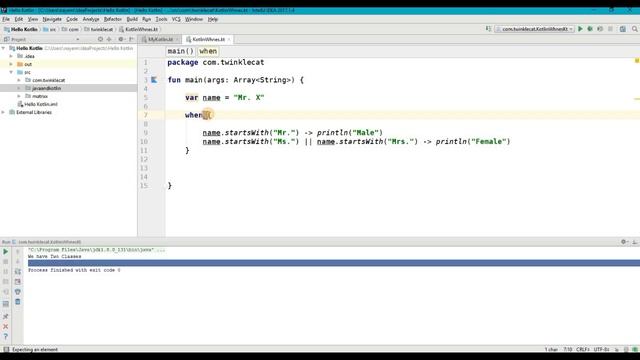Open Project panel settings gear
The image size is (640, 360).
[x=121, y=39]
